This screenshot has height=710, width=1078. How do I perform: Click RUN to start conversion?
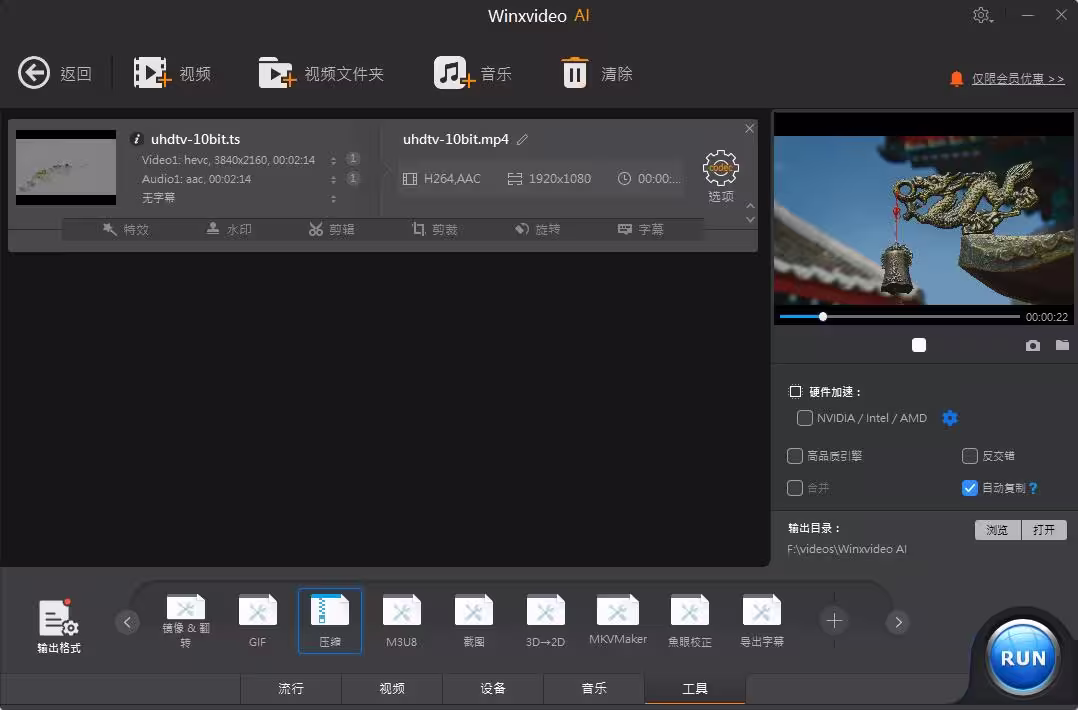(x=1022, y=657)
